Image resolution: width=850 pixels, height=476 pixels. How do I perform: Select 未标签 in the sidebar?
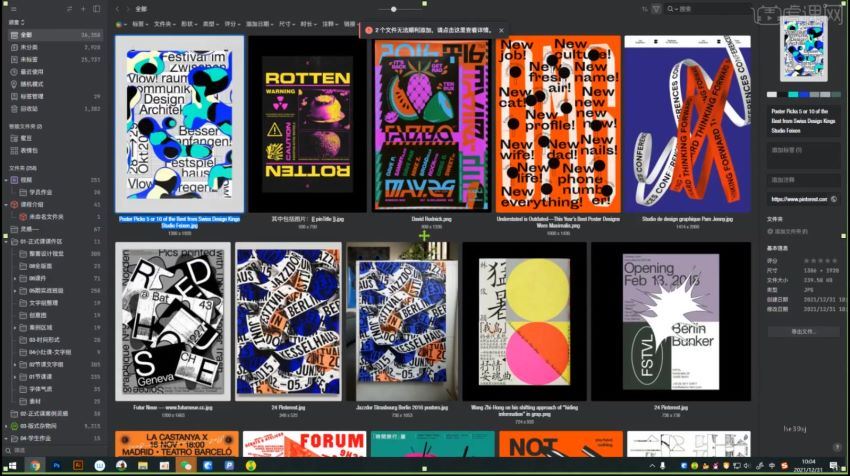point(54,60)
